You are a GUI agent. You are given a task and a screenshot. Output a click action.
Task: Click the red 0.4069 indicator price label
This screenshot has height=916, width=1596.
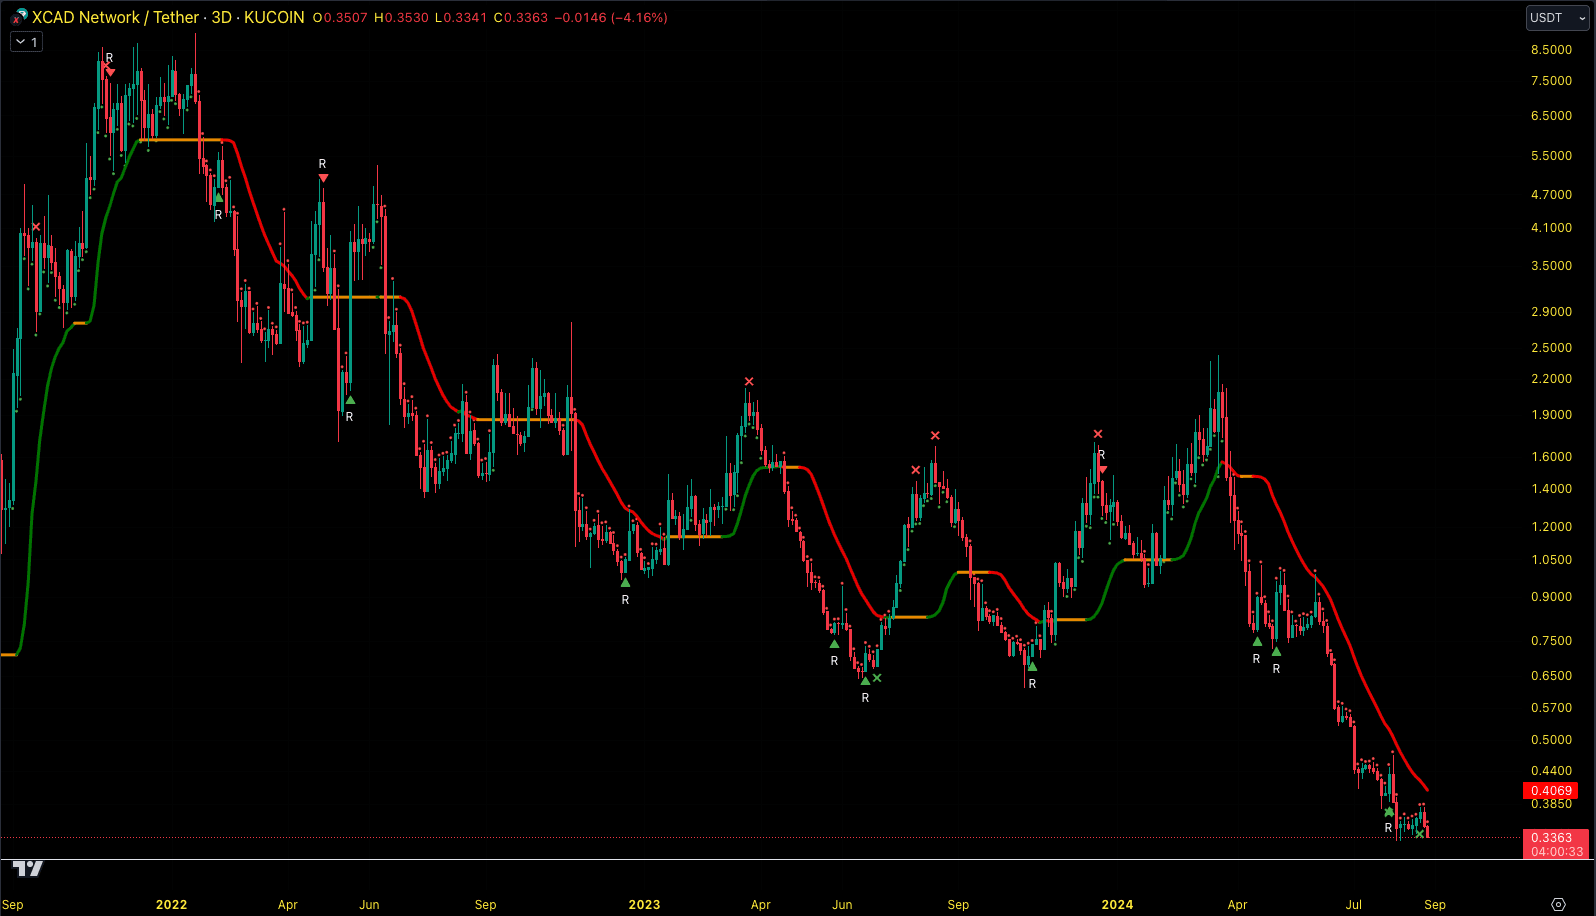pos(1551,791)
